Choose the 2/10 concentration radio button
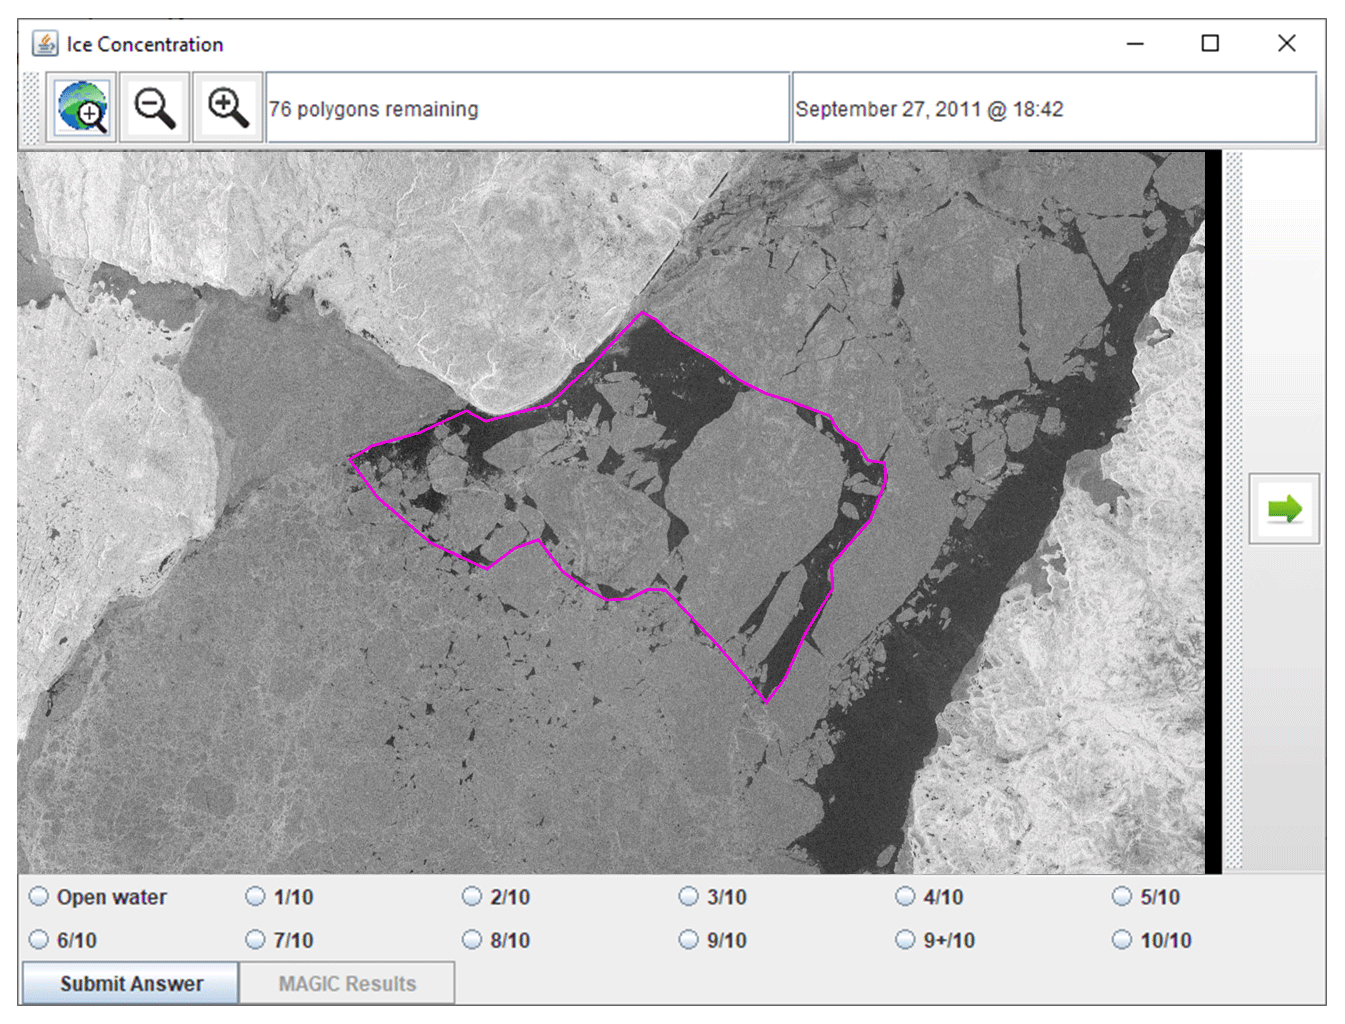 pos(472,897)
